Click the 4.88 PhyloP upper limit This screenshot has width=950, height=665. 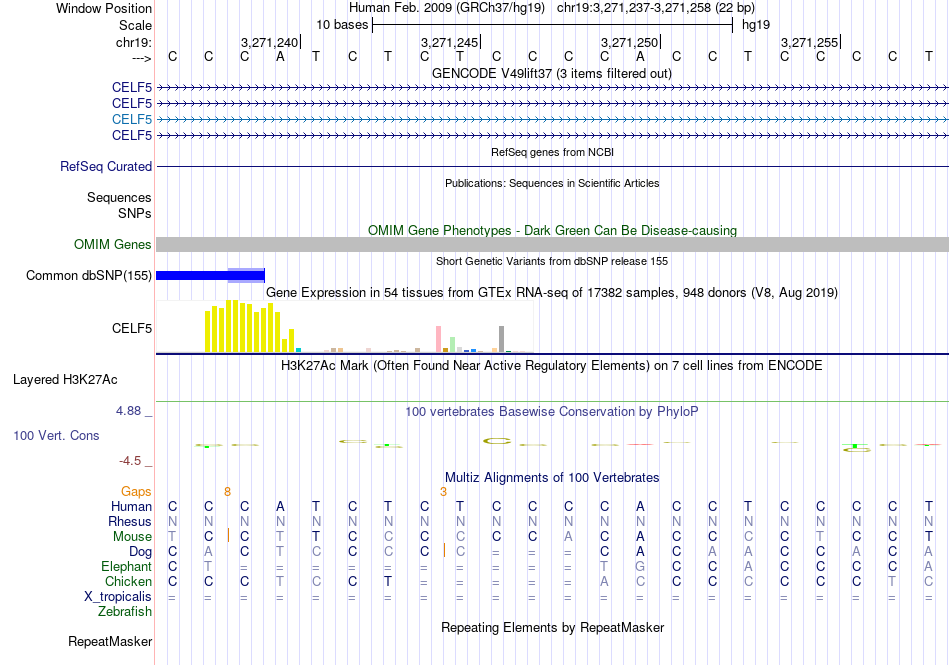[x=128, y=411]
